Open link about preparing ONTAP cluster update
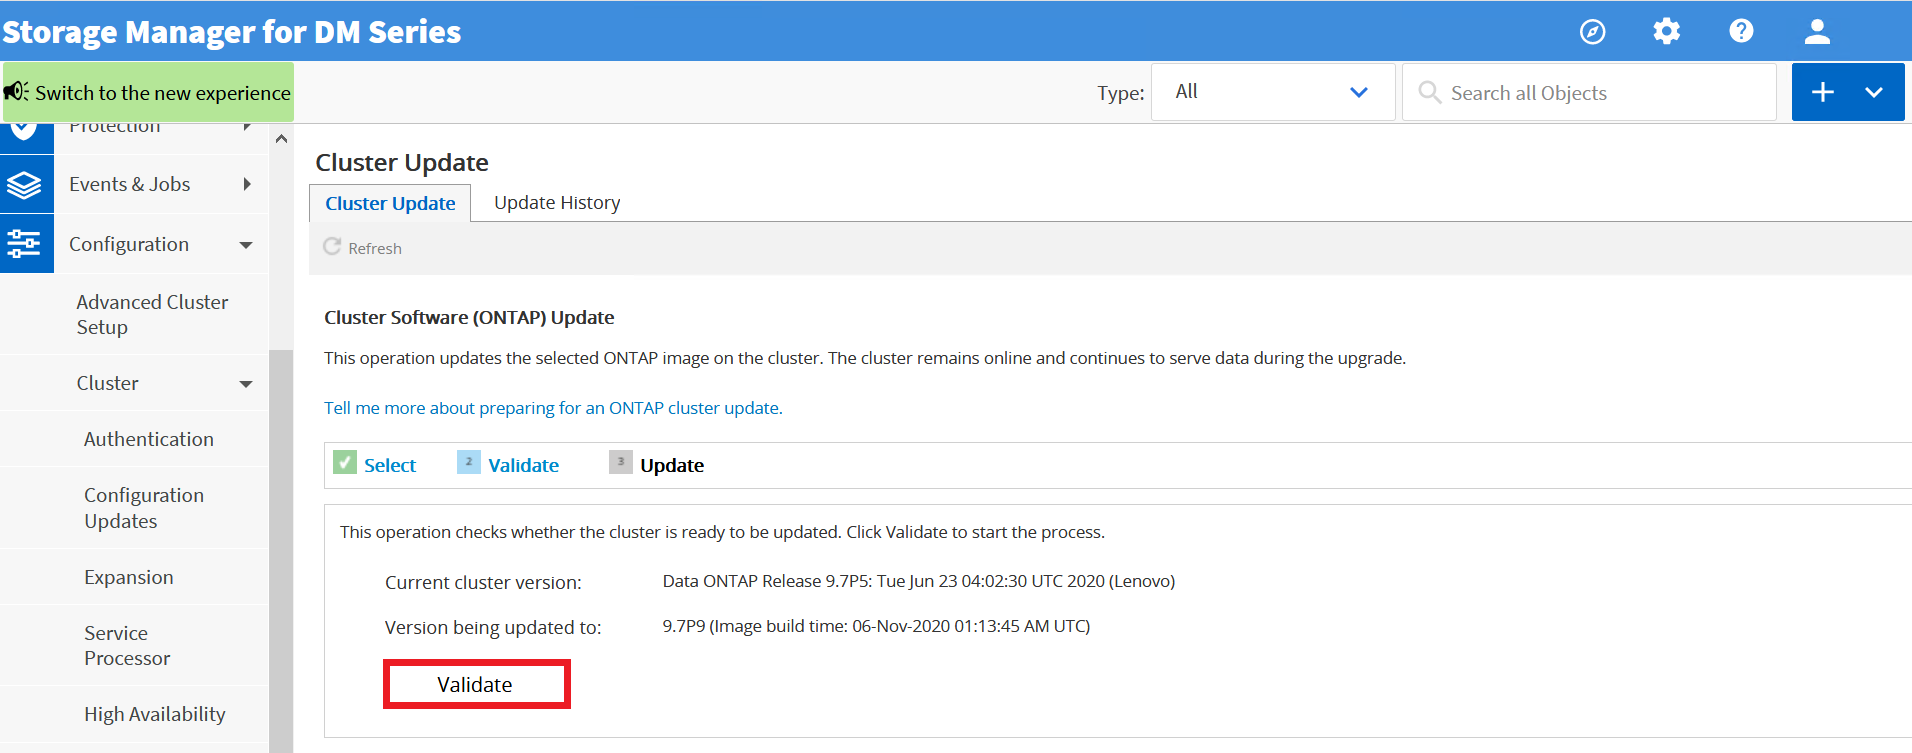This screenshot has height=753, width=1912. click(x=553, y=408)
